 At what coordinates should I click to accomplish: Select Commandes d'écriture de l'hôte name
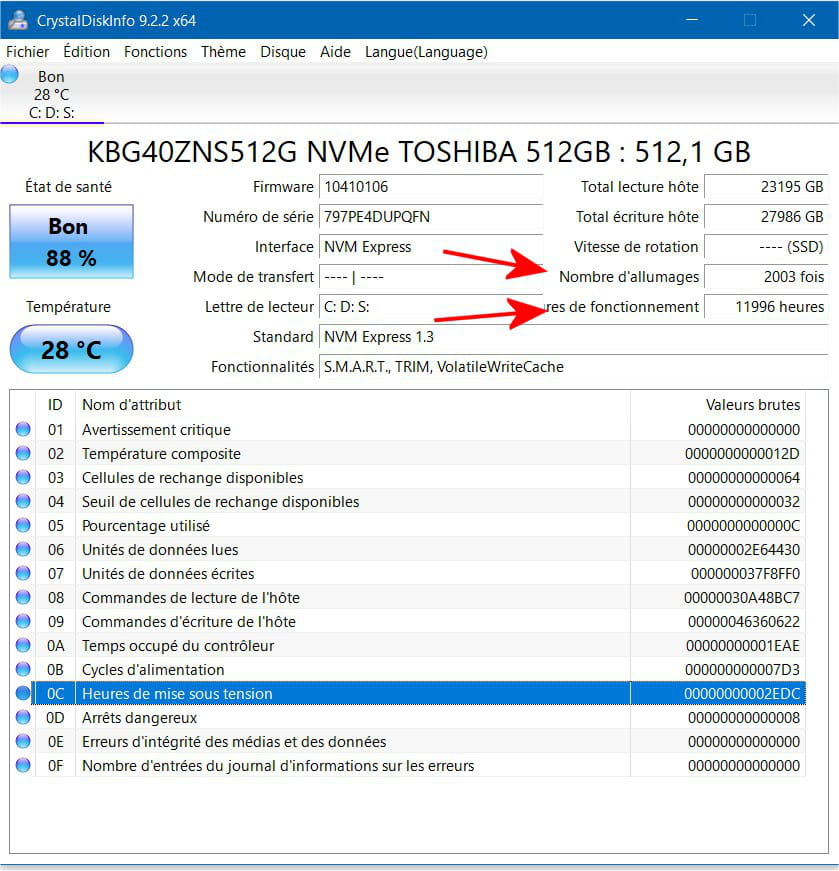pyautogui.click(x=188, y=622)
